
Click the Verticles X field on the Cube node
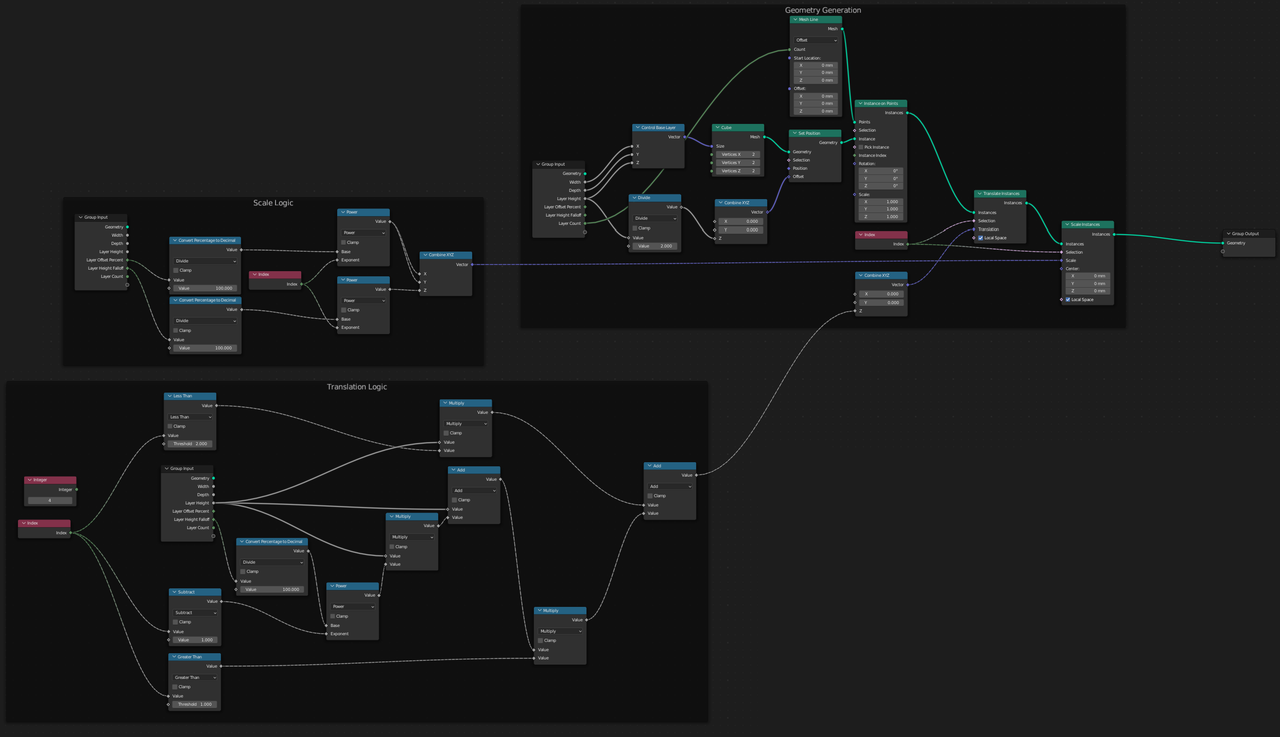click(738, 154)
